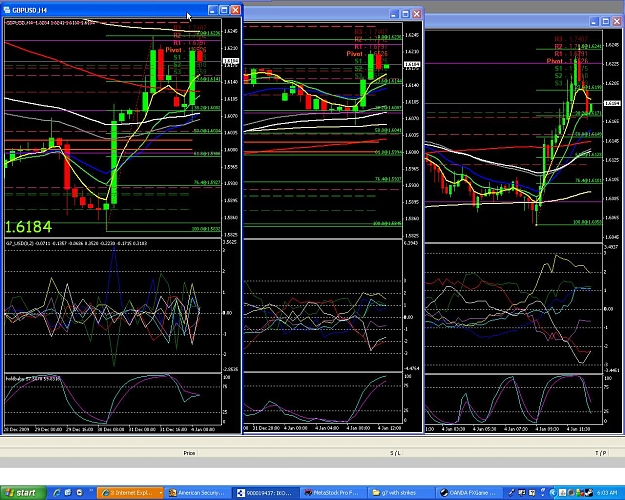
Task: Click the S / L column header
Action: tap(395, 453)
